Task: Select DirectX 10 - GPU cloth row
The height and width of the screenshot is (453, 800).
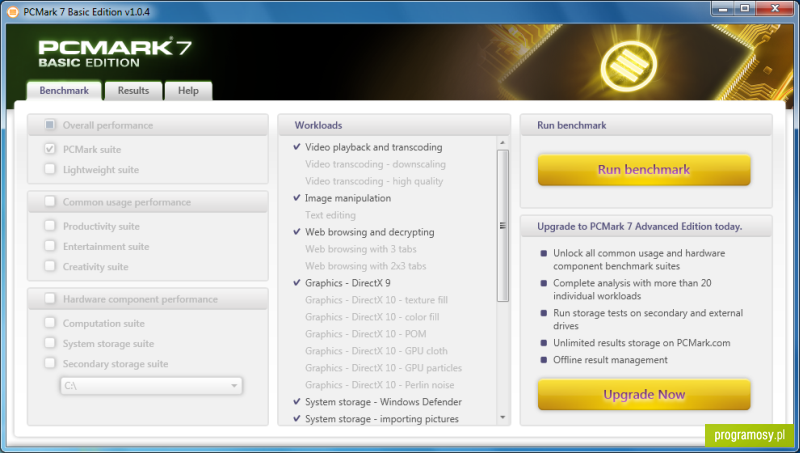Action: (x=376, y=351)
